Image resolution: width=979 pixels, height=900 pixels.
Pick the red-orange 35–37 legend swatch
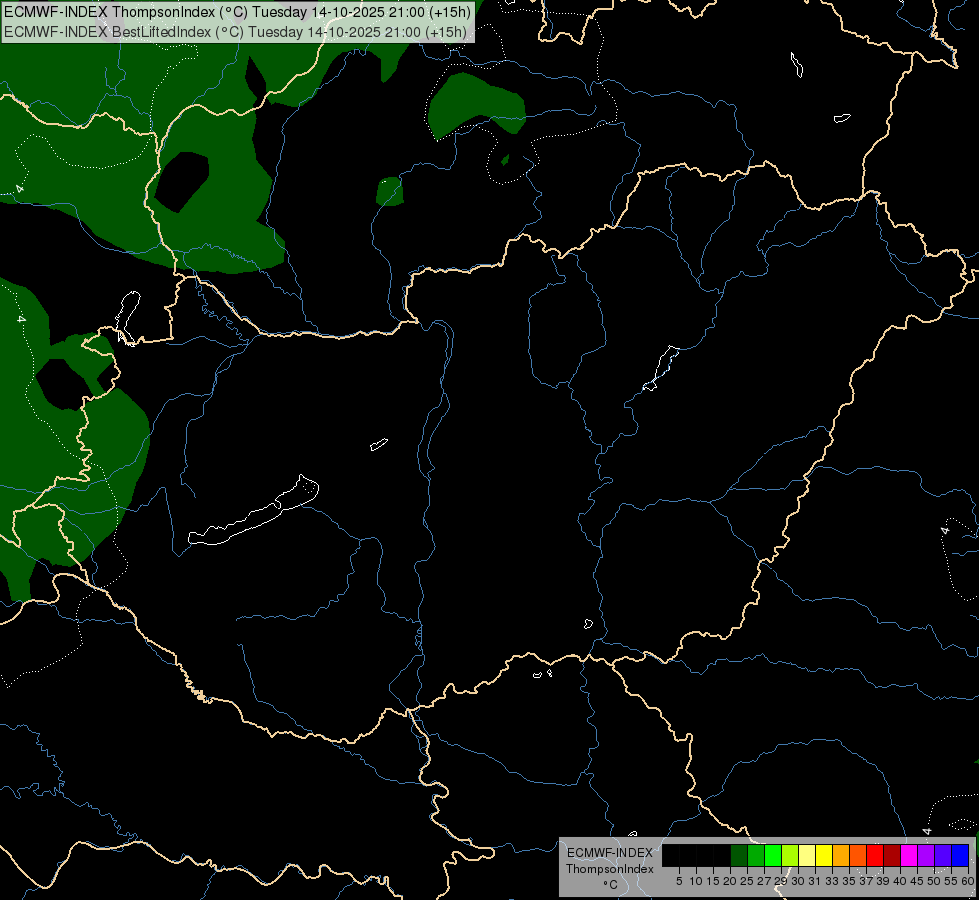pyautogui.click(x=858, y=856)
